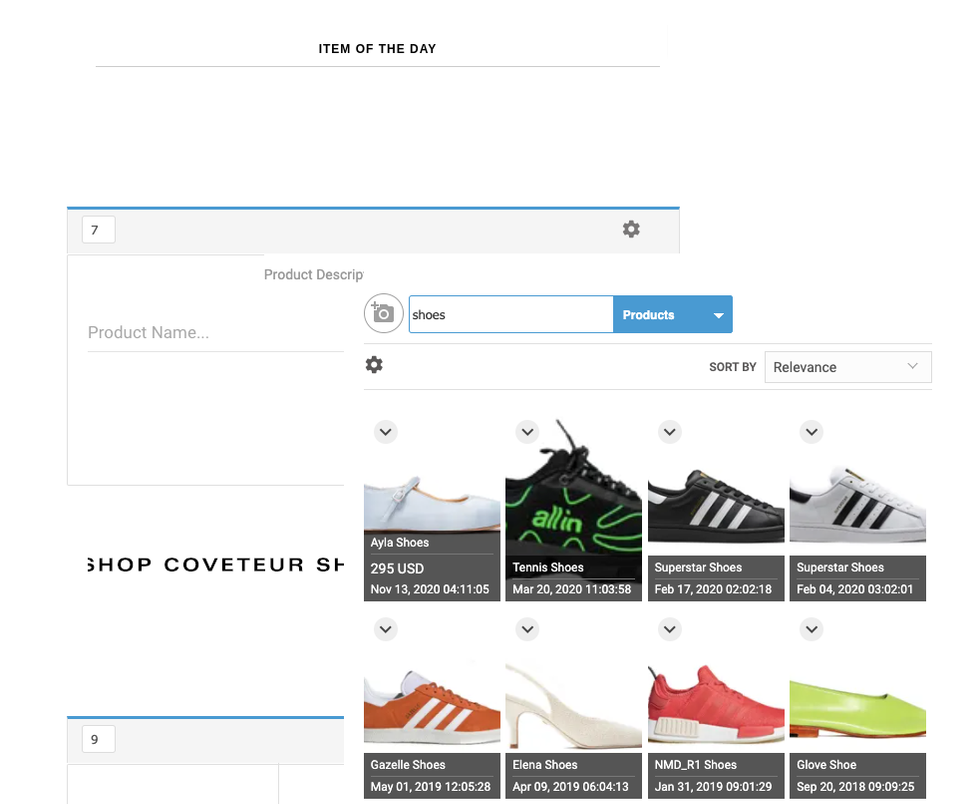The image size is (980, 804).
Task: Pick the red NMD_R1 Shoes thumbnail
Action: [716, 705]
